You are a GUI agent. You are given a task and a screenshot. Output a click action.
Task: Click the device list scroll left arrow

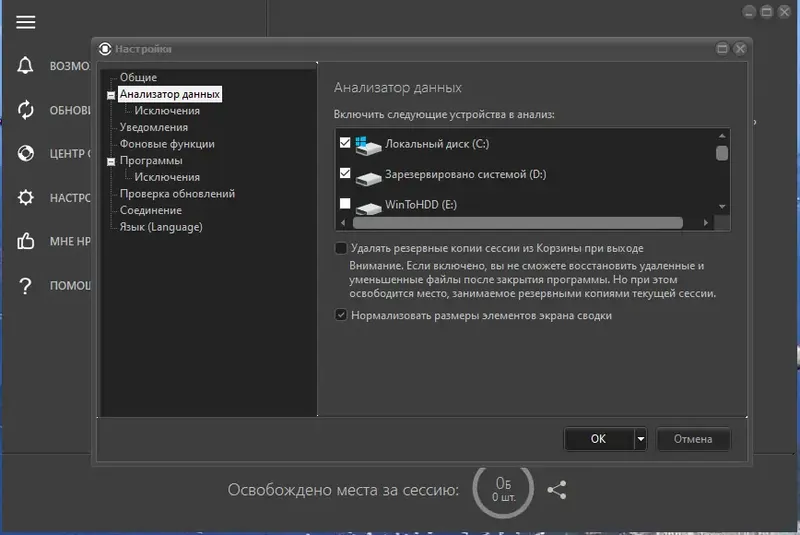click(343, 222)
